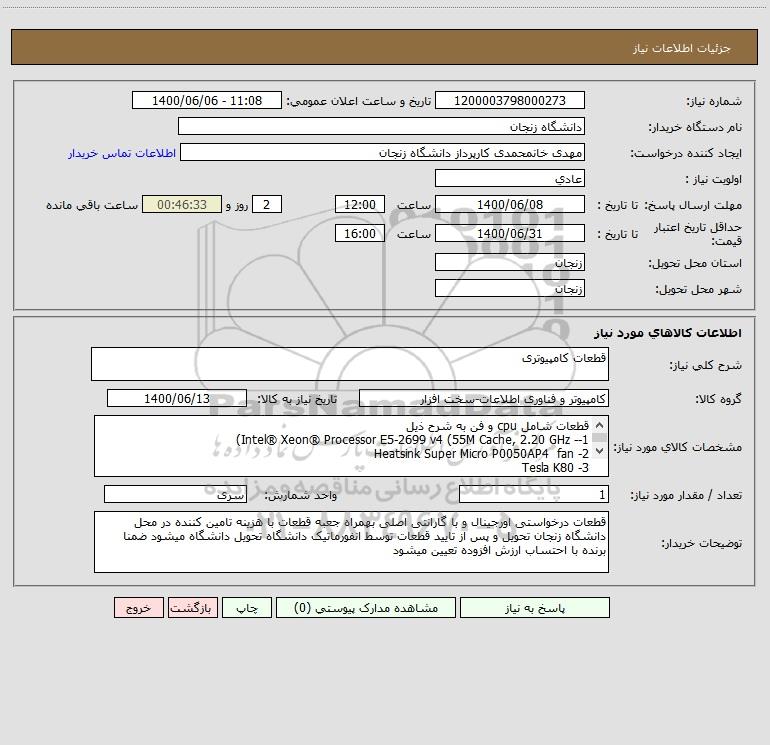The image size is (770, 745).
Task: Click label تعداد / مقدار مورد نیاز
Action: click(x=686, y=495)
